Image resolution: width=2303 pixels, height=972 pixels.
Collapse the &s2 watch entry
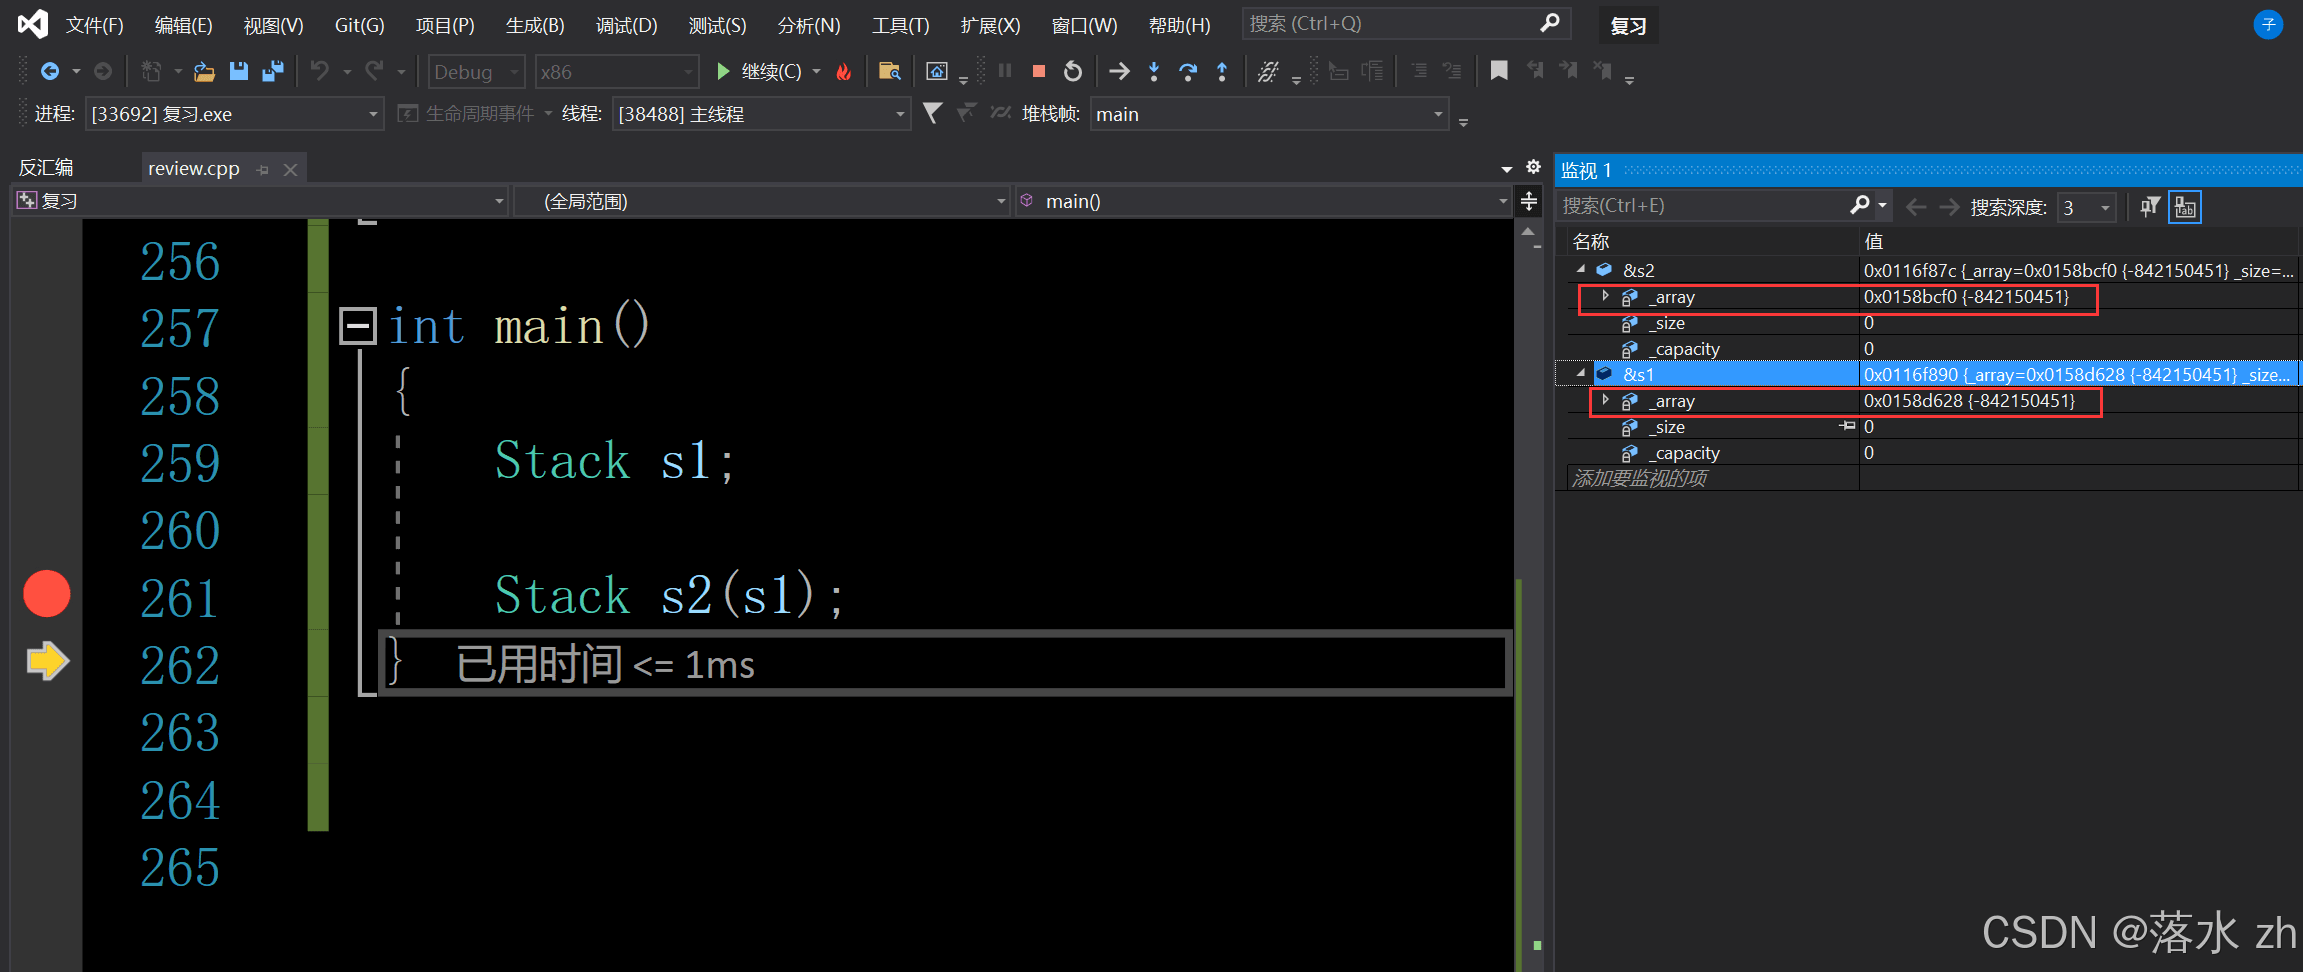tap(1581, 269)
